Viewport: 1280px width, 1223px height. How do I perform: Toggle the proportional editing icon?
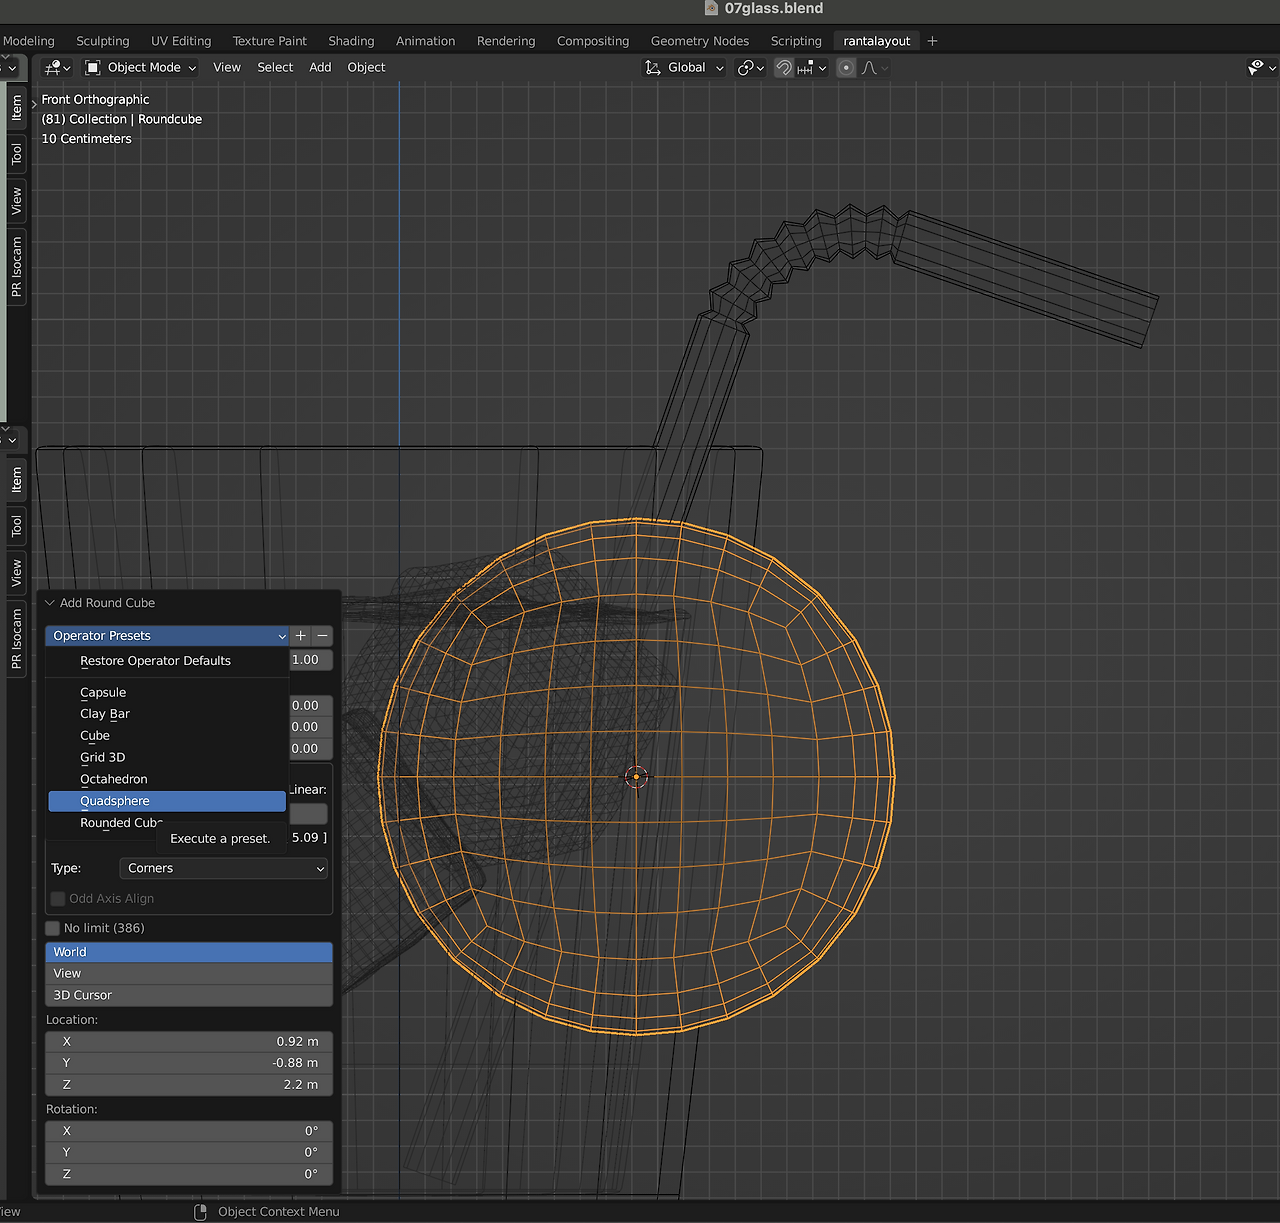pos(846,68)
